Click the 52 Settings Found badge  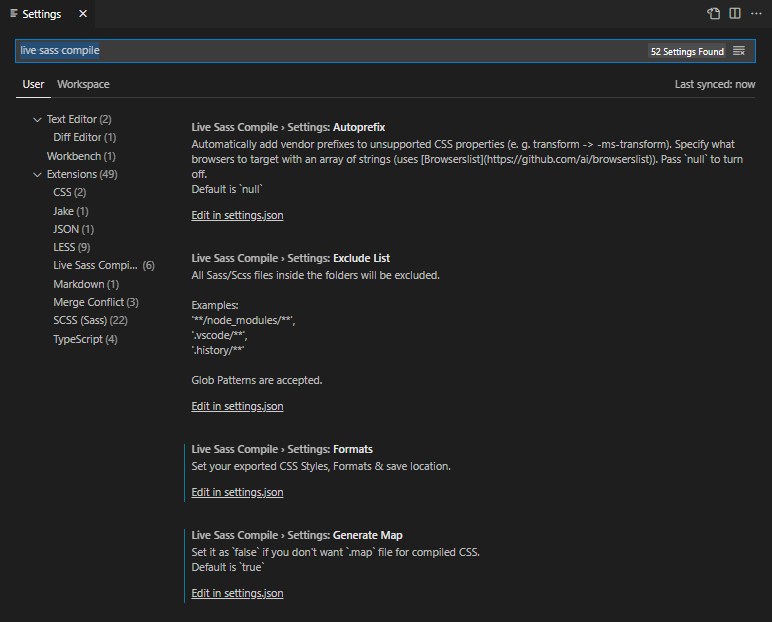[687, 51]
